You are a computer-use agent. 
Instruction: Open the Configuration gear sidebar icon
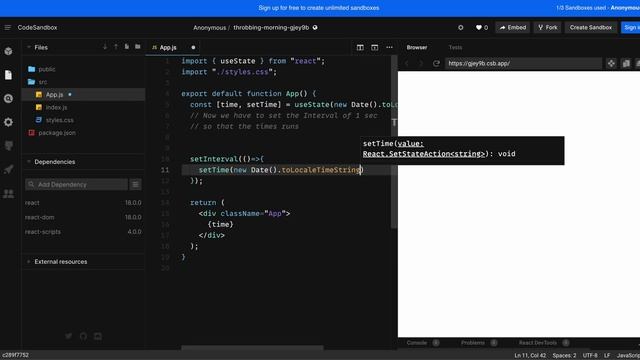[x=8, y=122]
